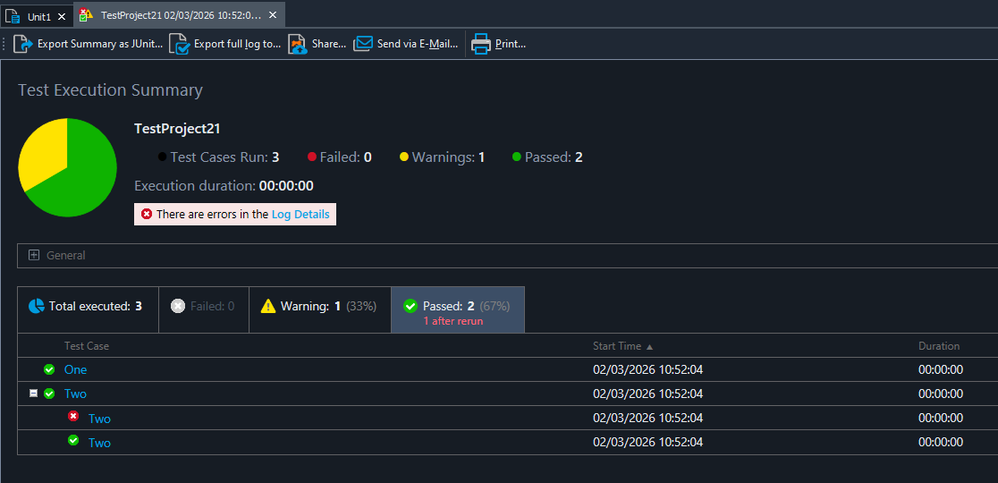Click the Duration column header
The image size is (998, 483).
[939, 346]
